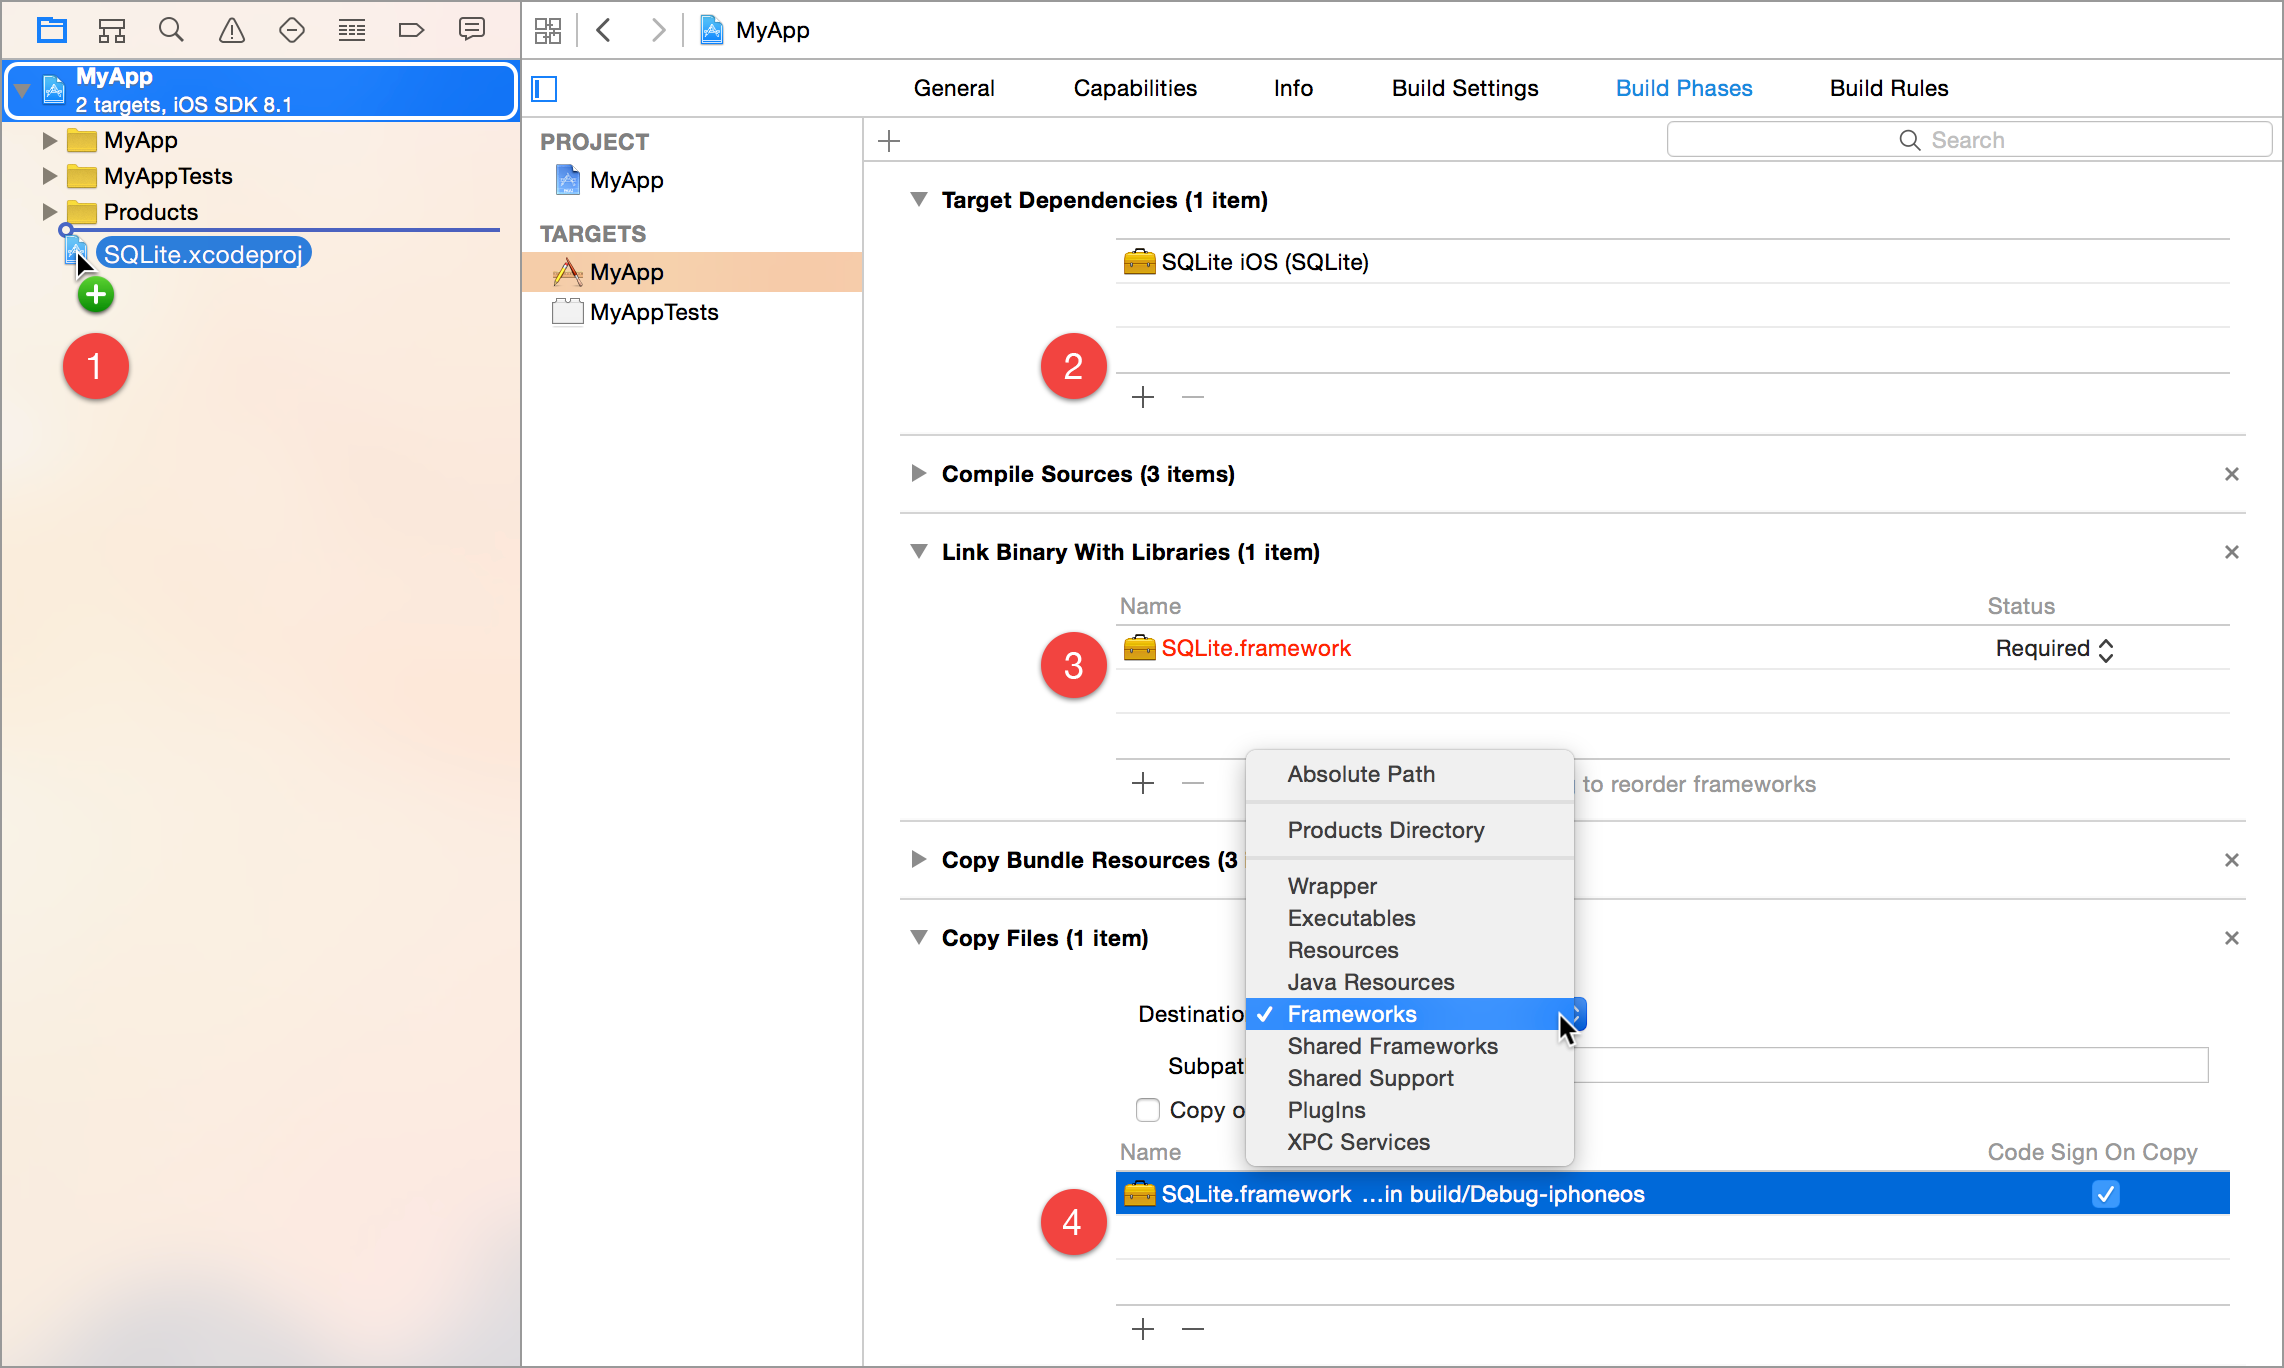Click the build phases Search field
Image resolution: width=2284 pixels, height=1368 pixels.
point(1968,140)
